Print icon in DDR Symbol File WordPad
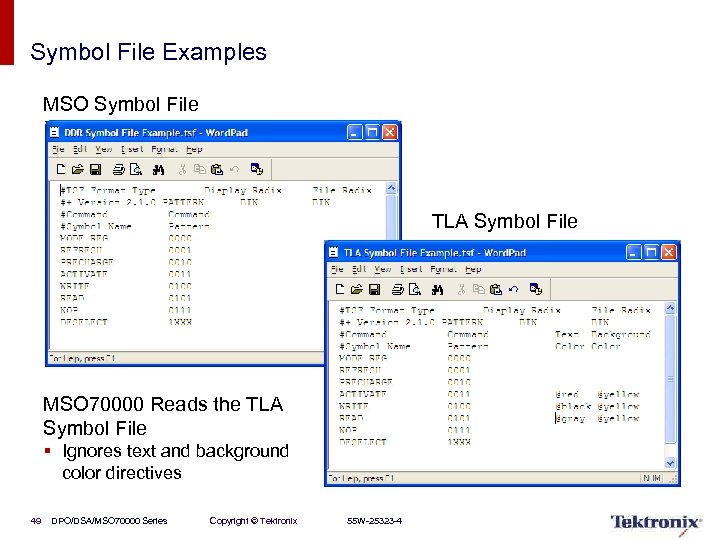 tap(118, 170)
